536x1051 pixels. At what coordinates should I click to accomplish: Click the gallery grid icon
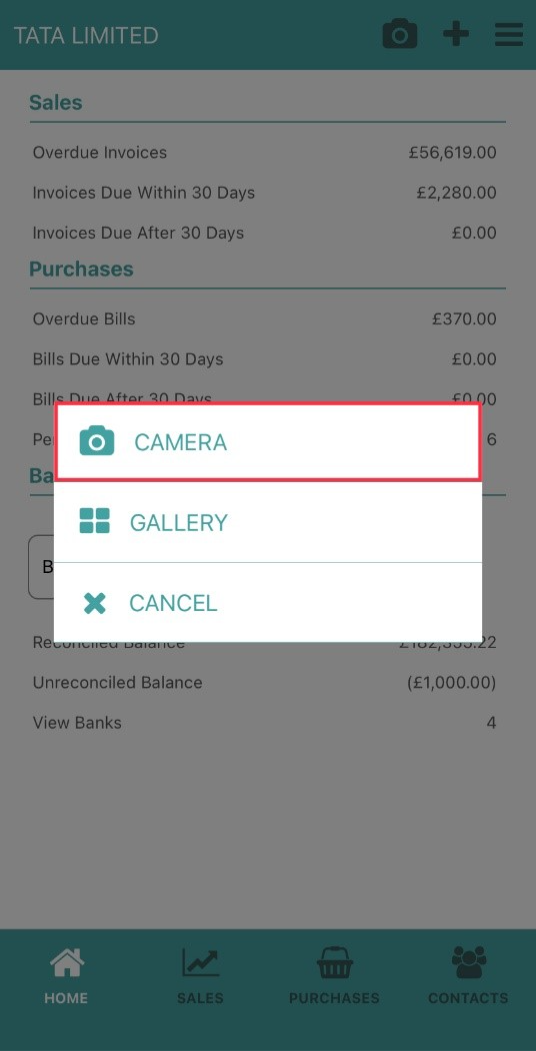click(x=94, y=521)
